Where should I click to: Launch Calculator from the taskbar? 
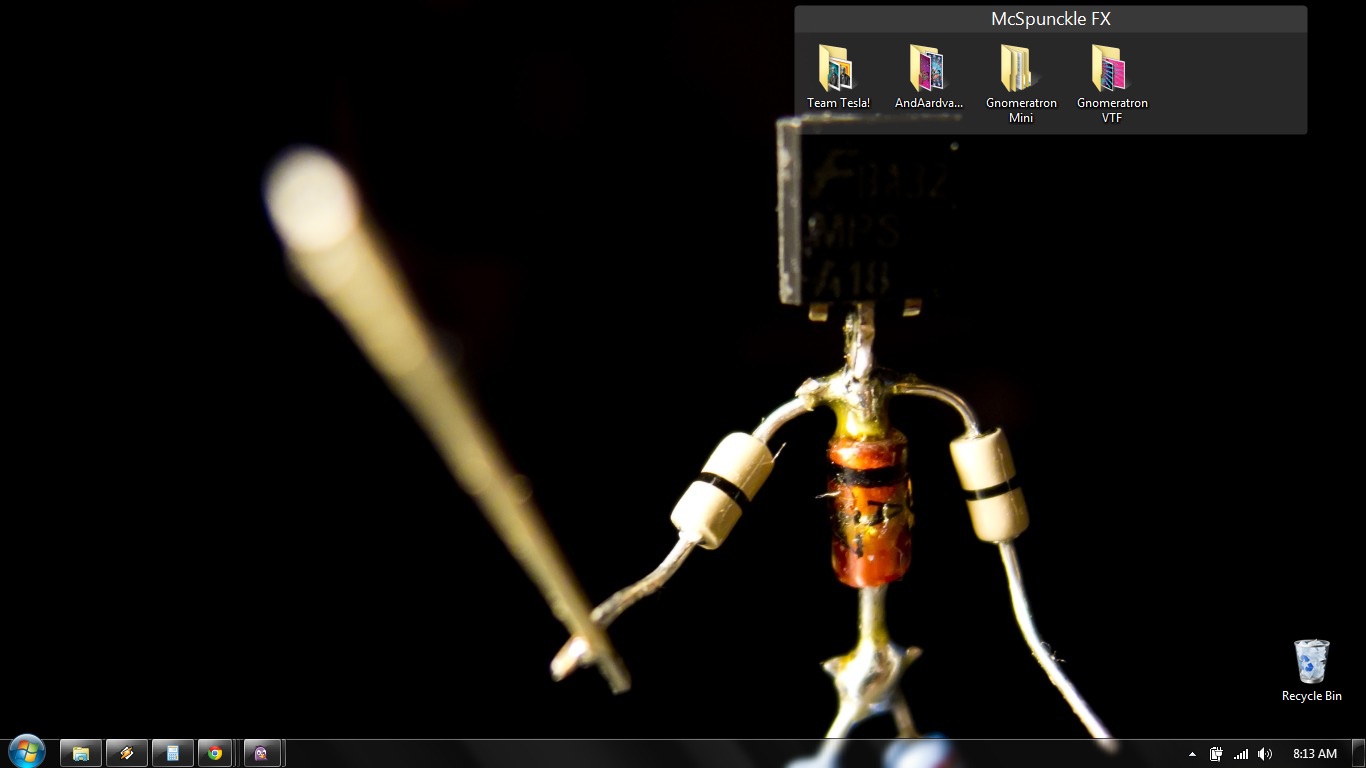[173, 753]
